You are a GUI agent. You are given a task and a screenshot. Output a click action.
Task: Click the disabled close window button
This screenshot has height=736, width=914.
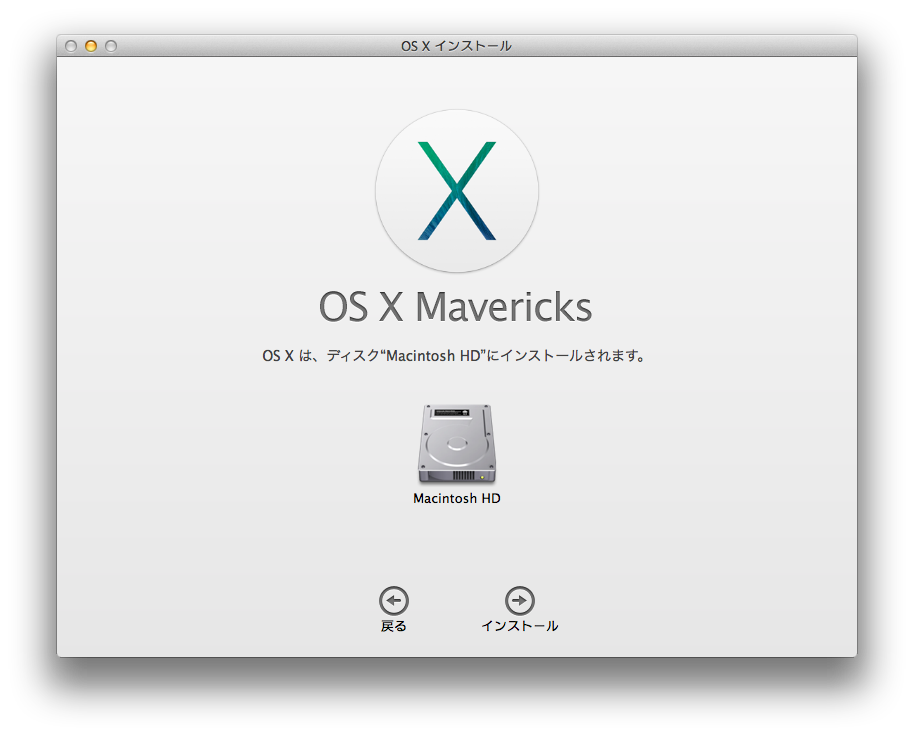coord(71,46)
